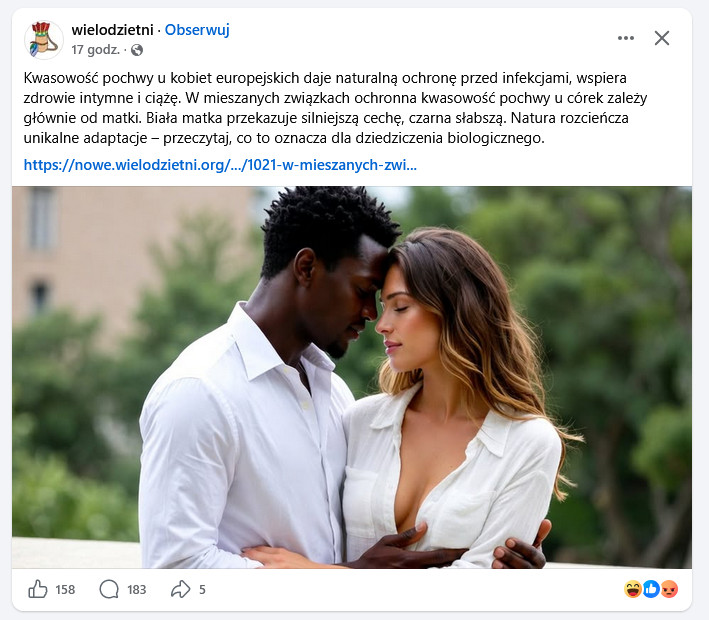The image size is (709, 620).
Task: View the 158 likes count
Action: click(x=65, y=590)
